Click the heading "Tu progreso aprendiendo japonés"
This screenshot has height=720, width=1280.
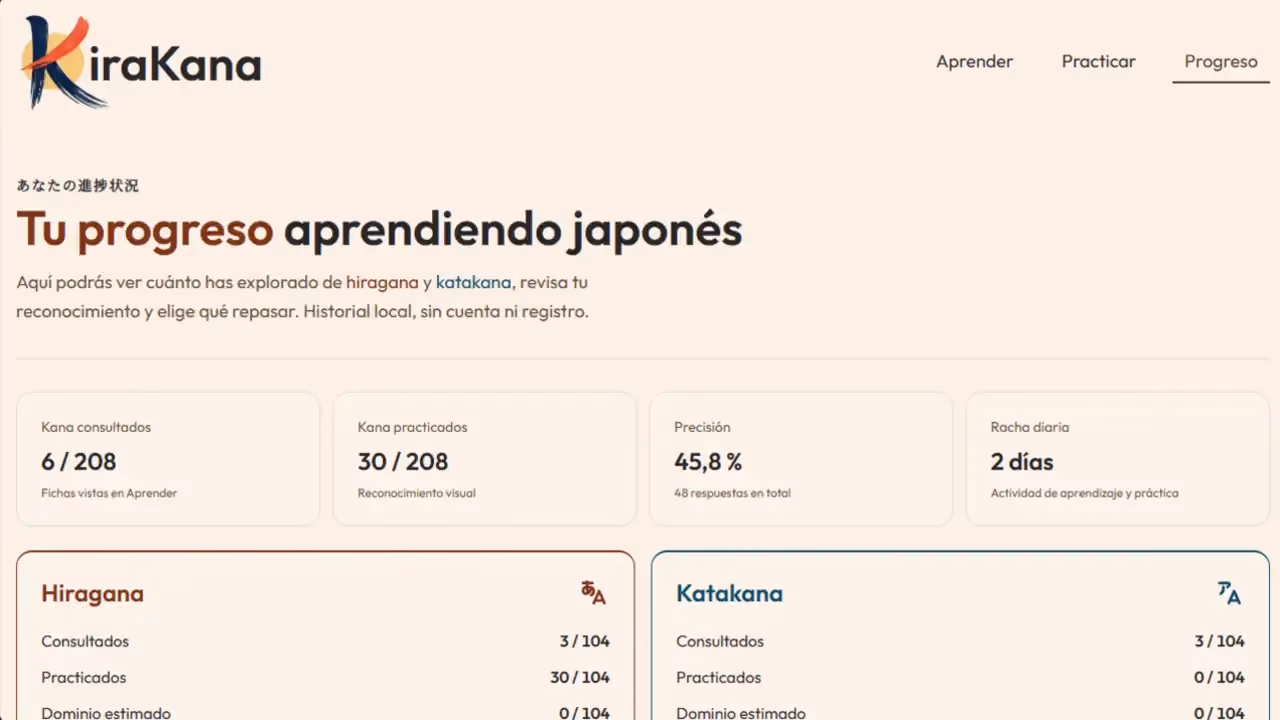click(379, 230)
